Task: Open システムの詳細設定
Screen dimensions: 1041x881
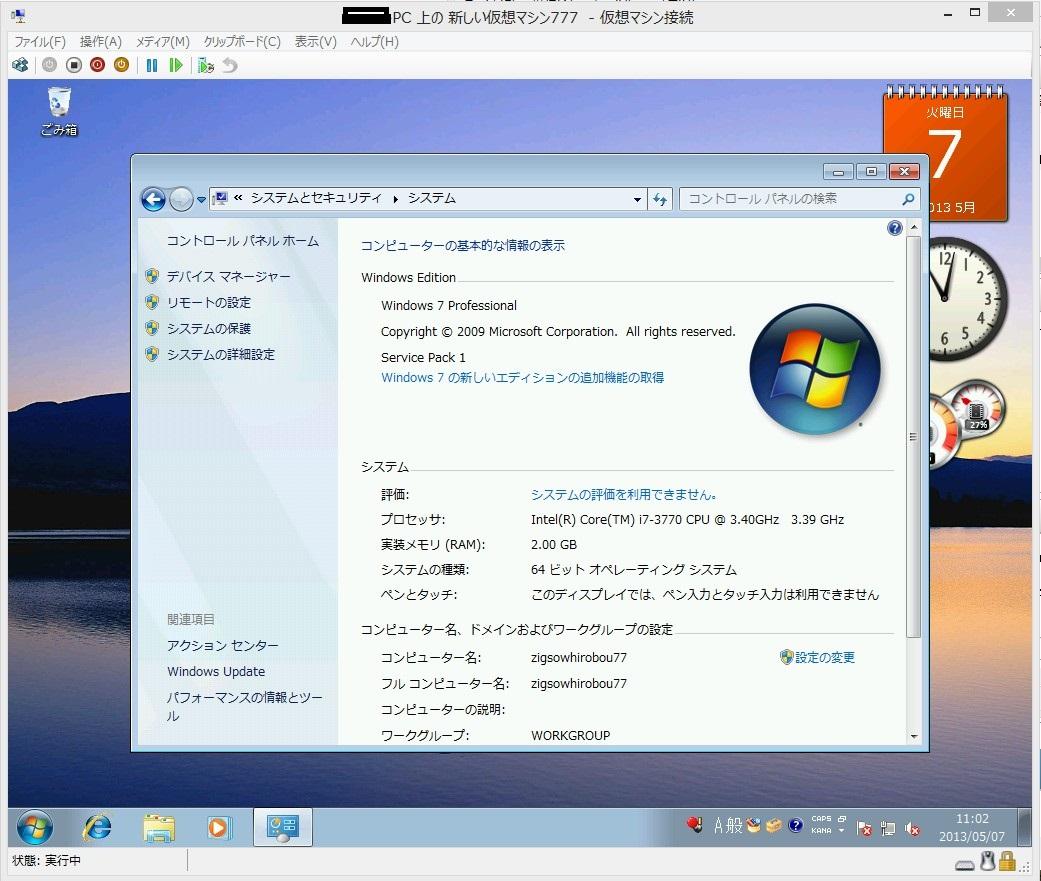Action: (220, 355)
